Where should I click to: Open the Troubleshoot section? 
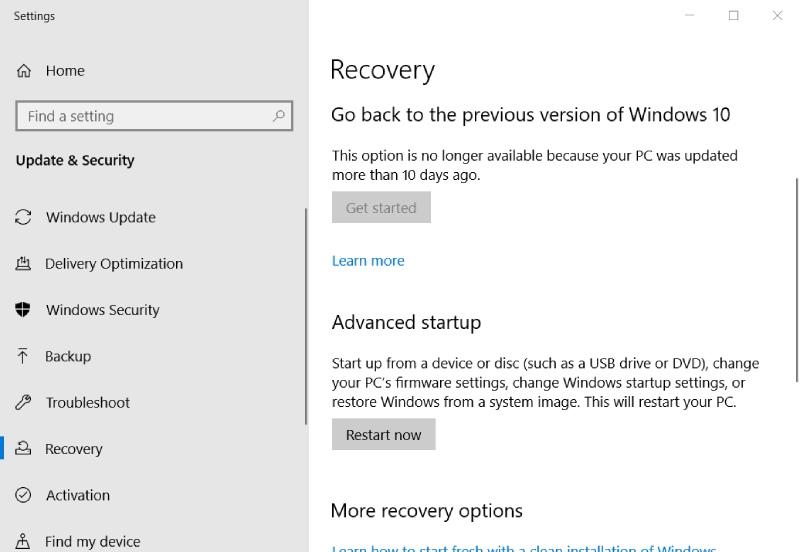(88, 403)
